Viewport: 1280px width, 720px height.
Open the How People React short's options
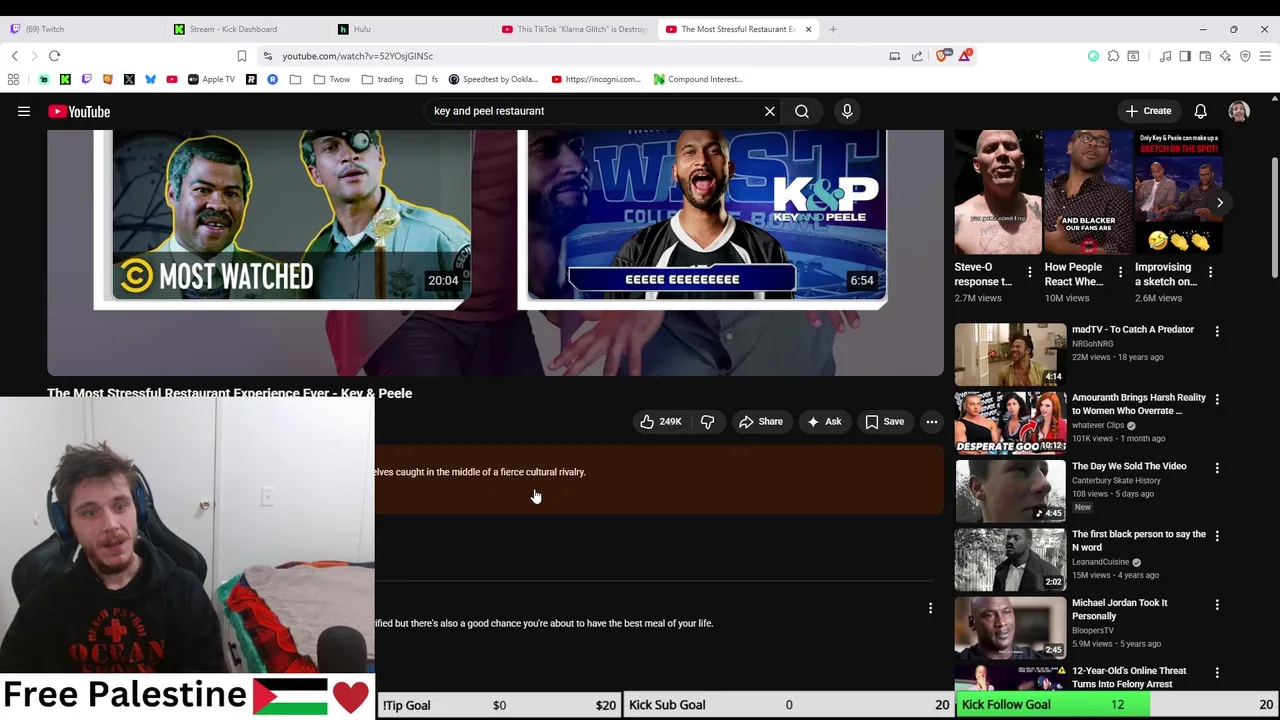tap(1120, 272)
